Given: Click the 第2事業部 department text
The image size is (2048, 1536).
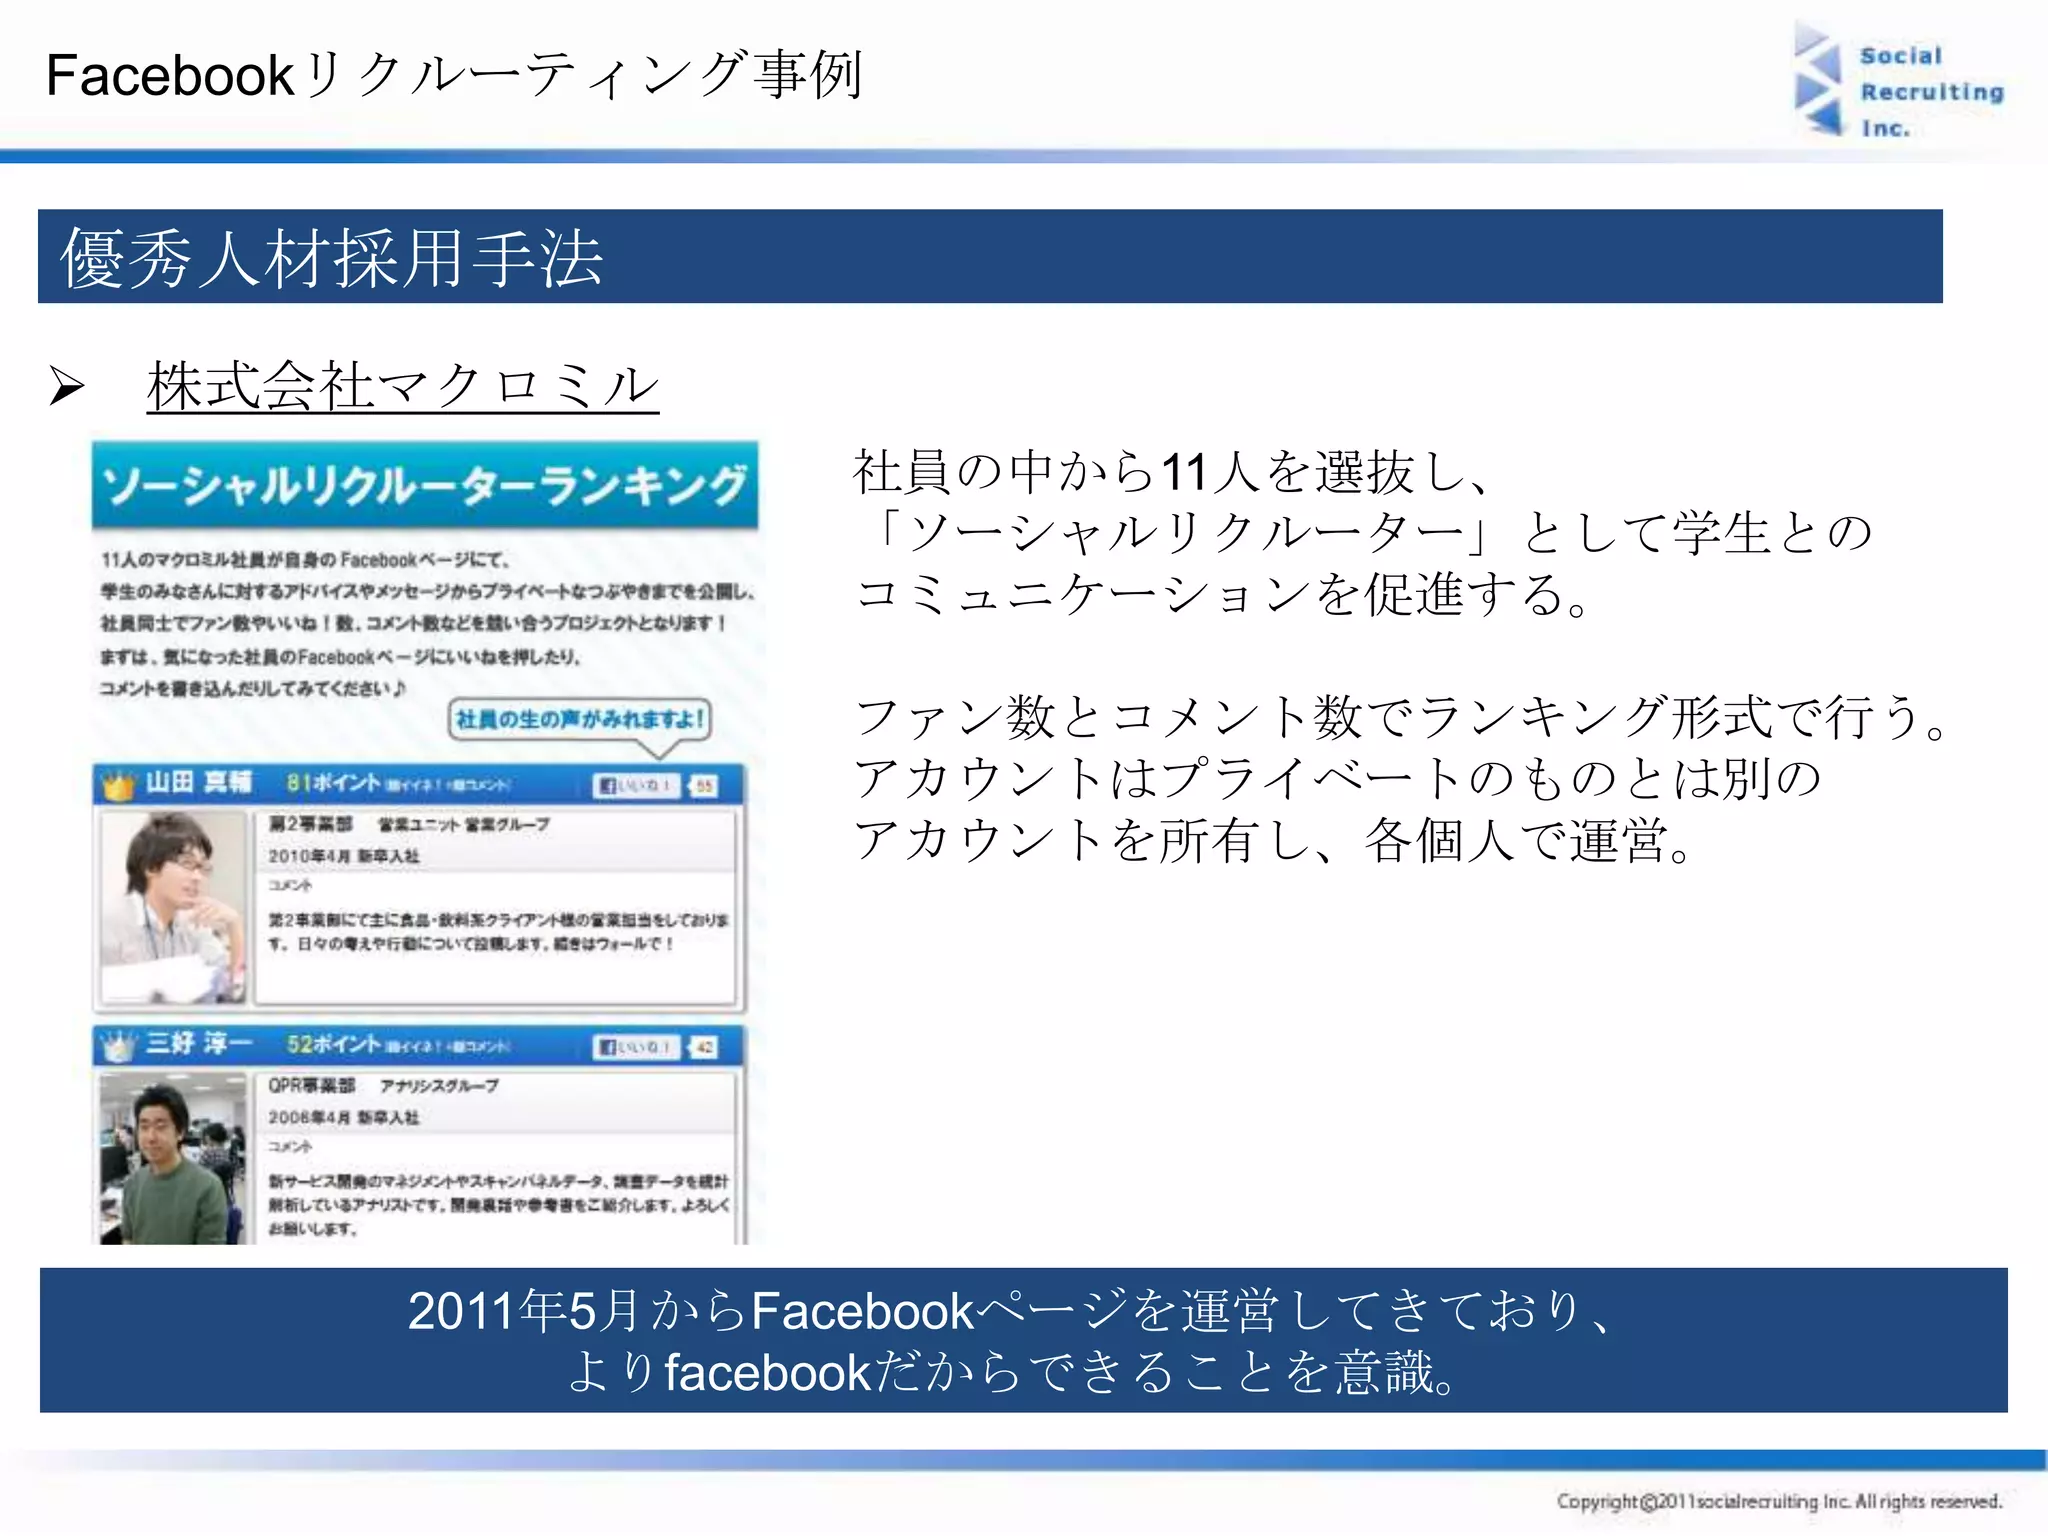Looking at the screenshot, I should point(310,824).
